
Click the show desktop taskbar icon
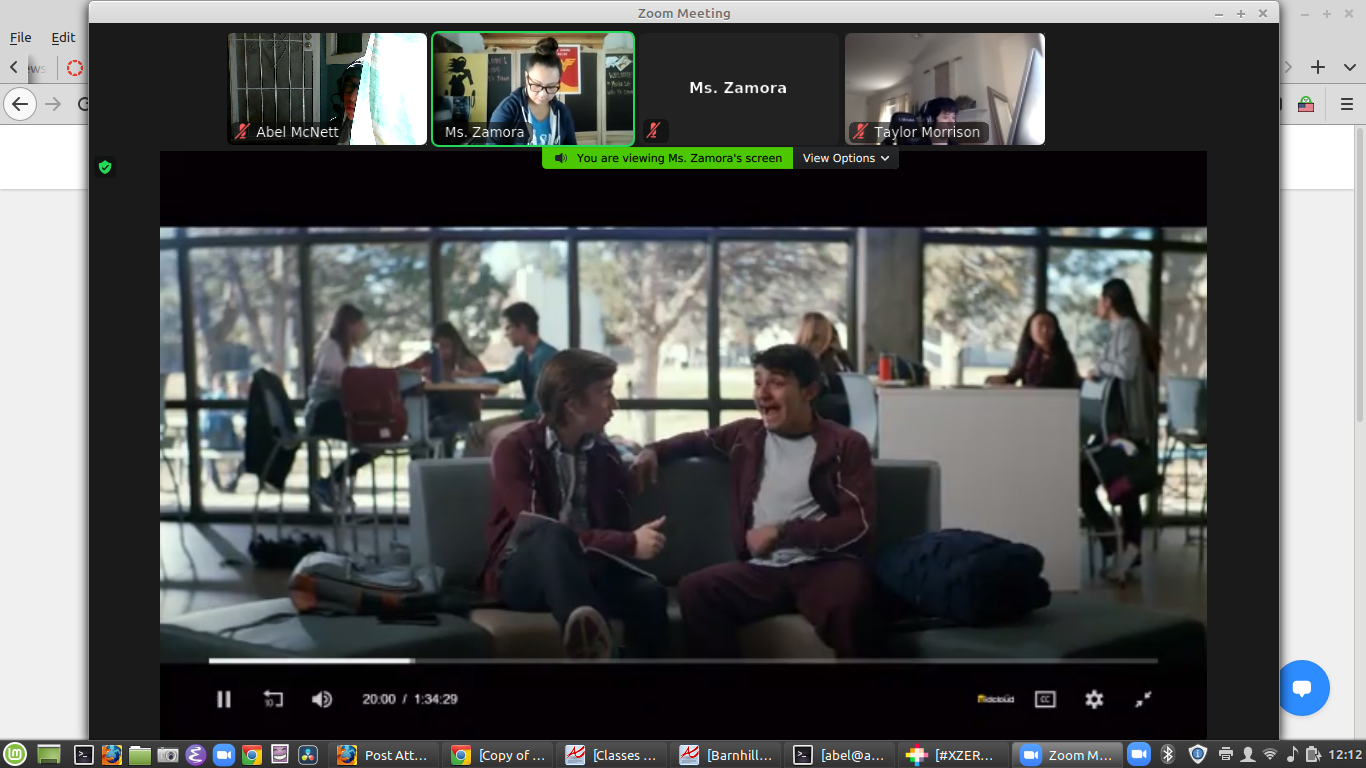pos(49,755)
